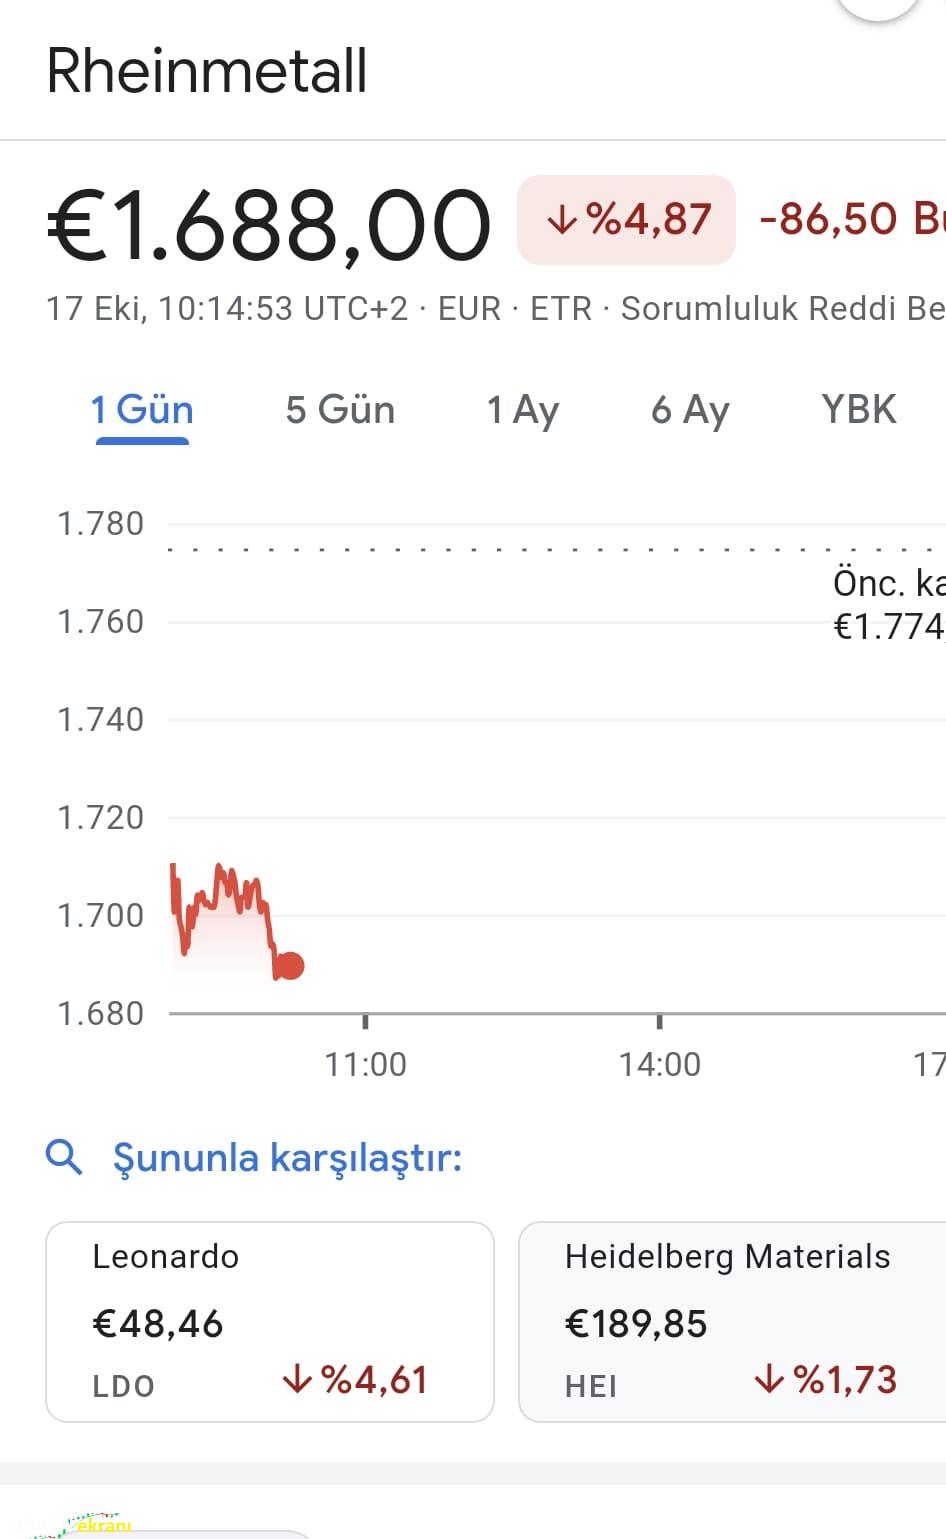Viewport: 946px width, 1539px height.
Task: Open the 6 Ay chart view
Action: [x=690, y=410]
